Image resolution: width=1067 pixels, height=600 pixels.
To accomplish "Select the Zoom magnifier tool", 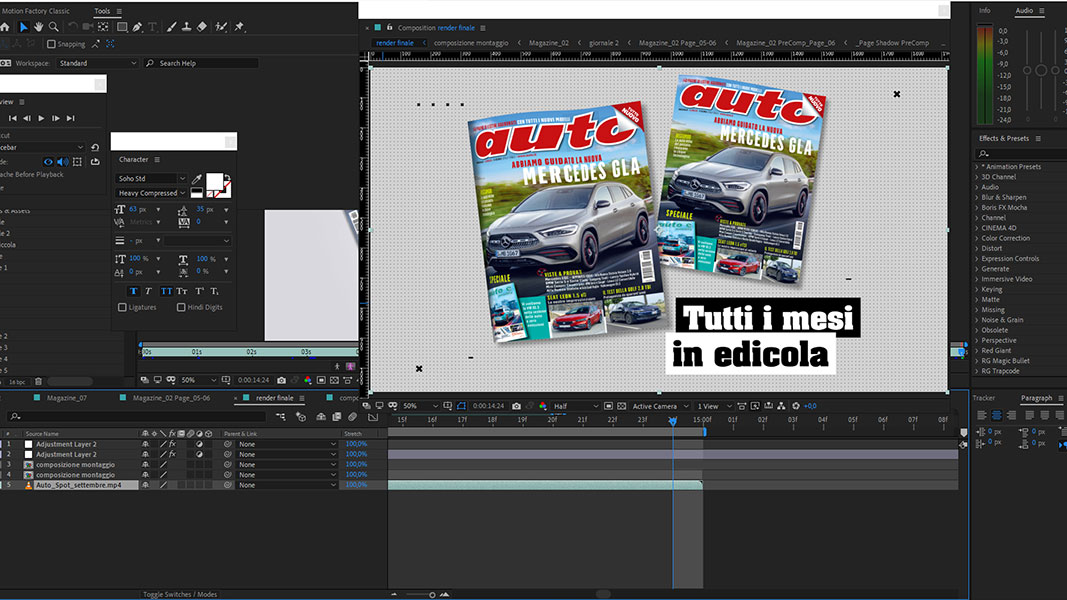I will (x=54, y=27).
